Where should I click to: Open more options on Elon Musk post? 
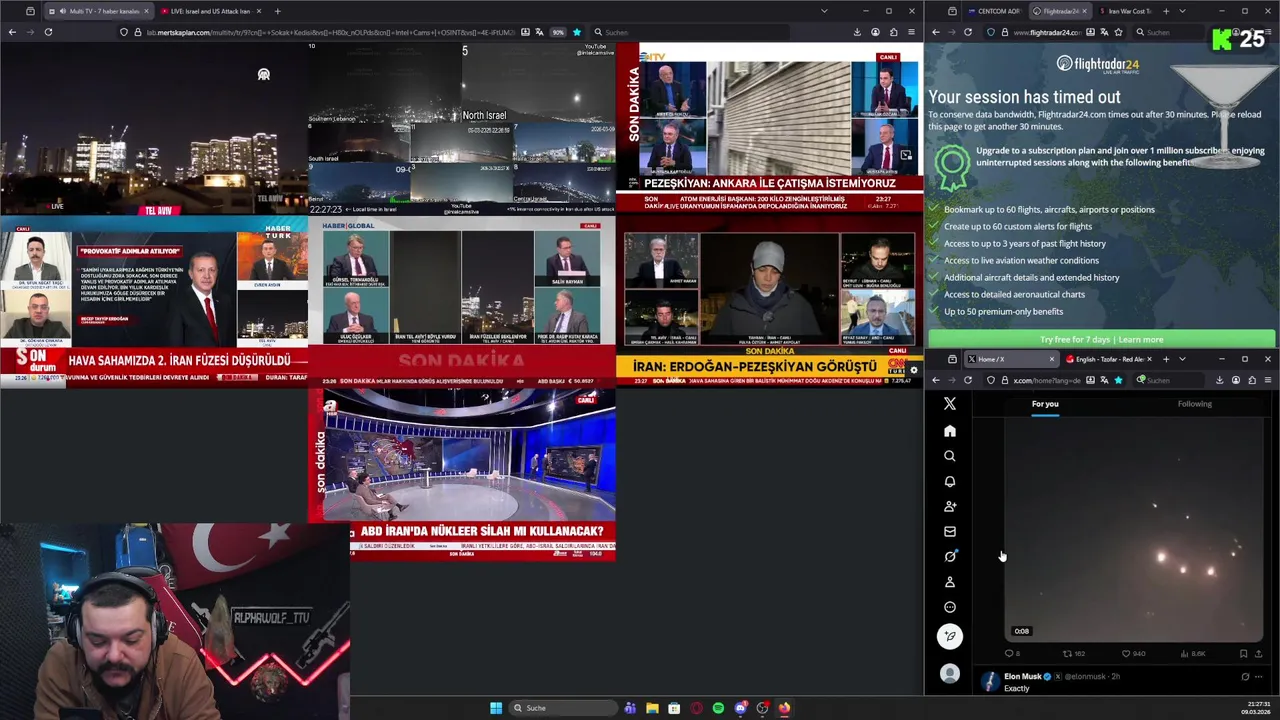tap(1259, 677)
